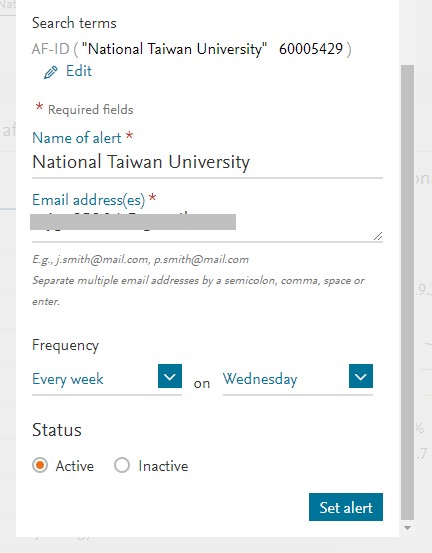This screenshot has width=432, height=553.
Task: Expand day list with Wednesday chevron button
Action: pyautogui.click(x=361, y=376)
